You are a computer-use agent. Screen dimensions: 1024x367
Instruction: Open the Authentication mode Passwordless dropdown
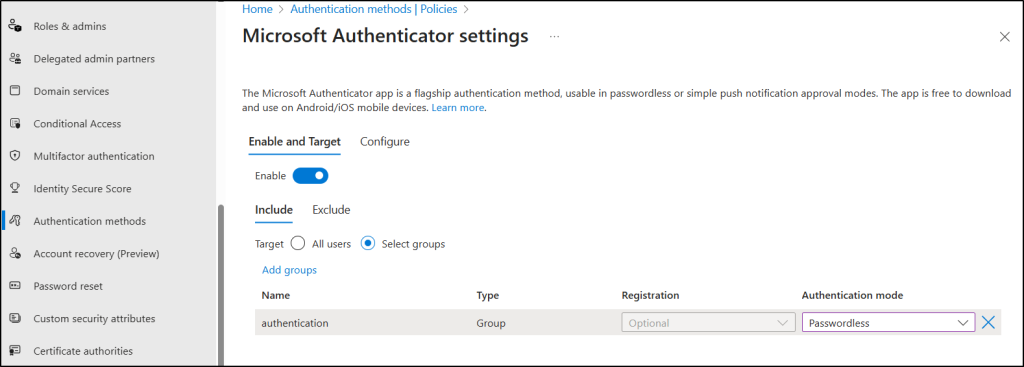point(888,323)
